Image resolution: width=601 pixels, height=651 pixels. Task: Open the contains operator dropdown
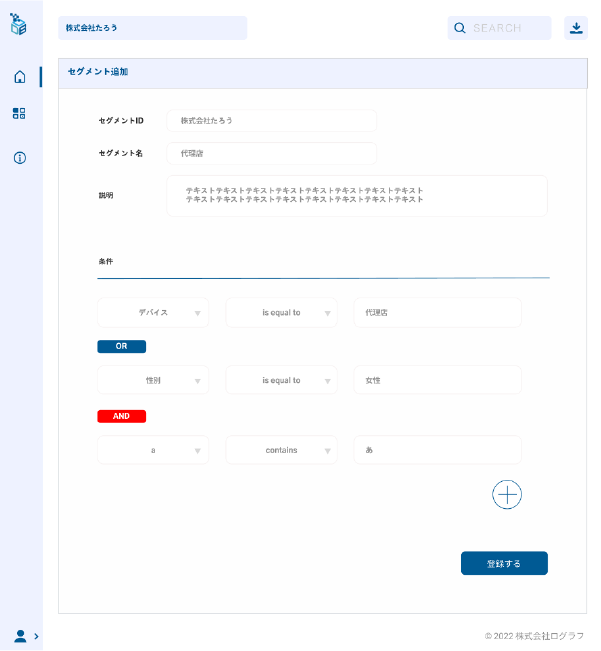coord(281,450)
